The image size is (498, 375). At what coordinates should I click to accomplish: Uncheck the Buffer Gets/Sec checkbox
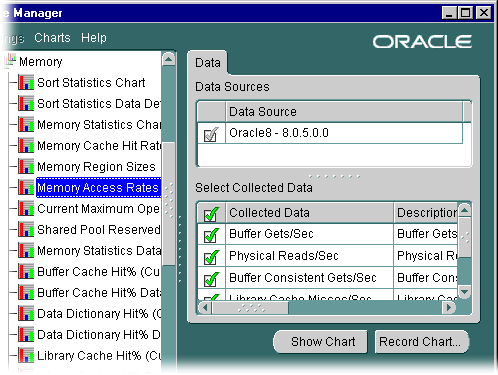(211, 235)
